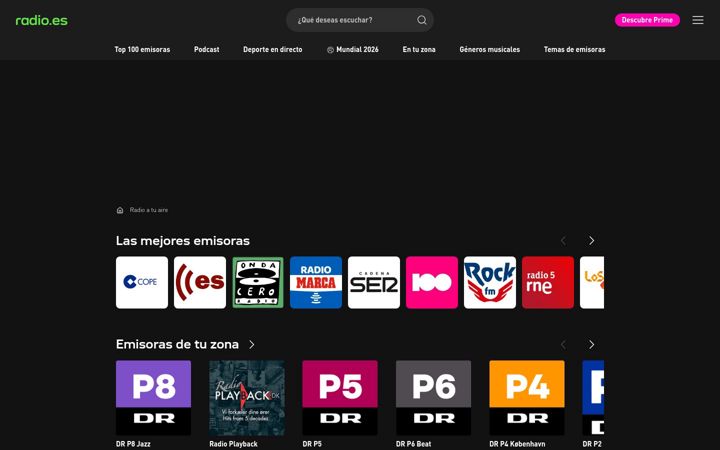720x450 pixels.
Task: Open the Rock FM station tile
Action: (490, 282)
